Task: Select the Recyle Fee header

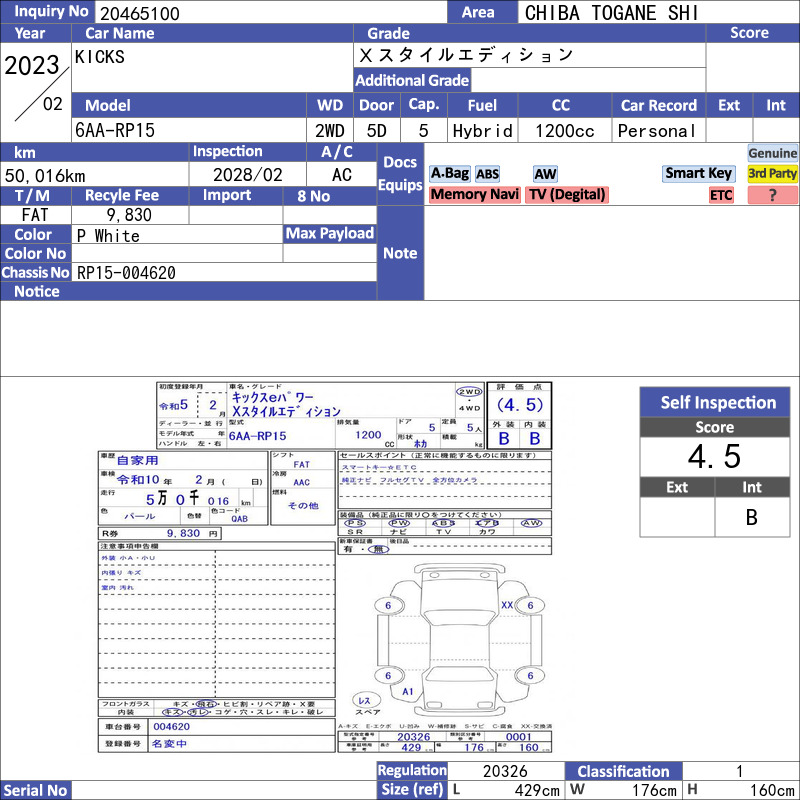Action: pyautogui.click(x=122, y=195)
